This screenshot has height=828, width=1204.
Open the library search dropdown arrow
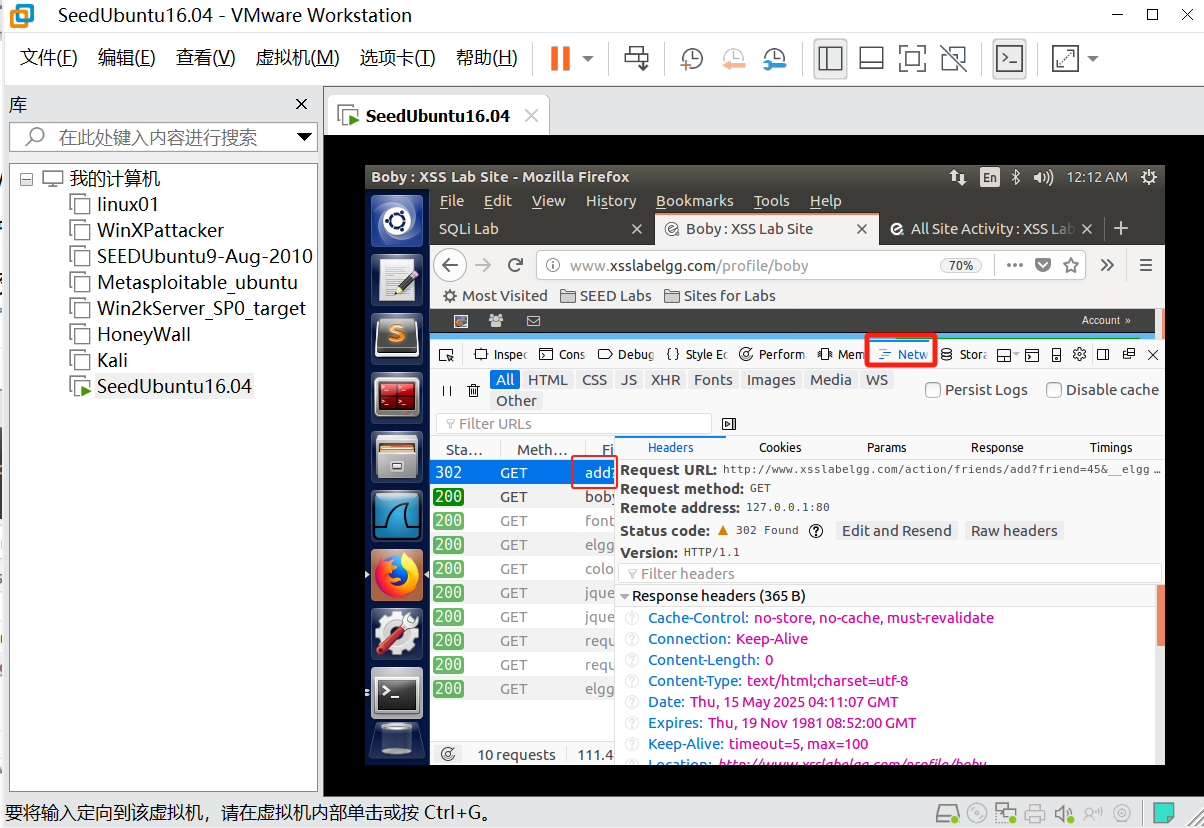click(x=305, y=137)
